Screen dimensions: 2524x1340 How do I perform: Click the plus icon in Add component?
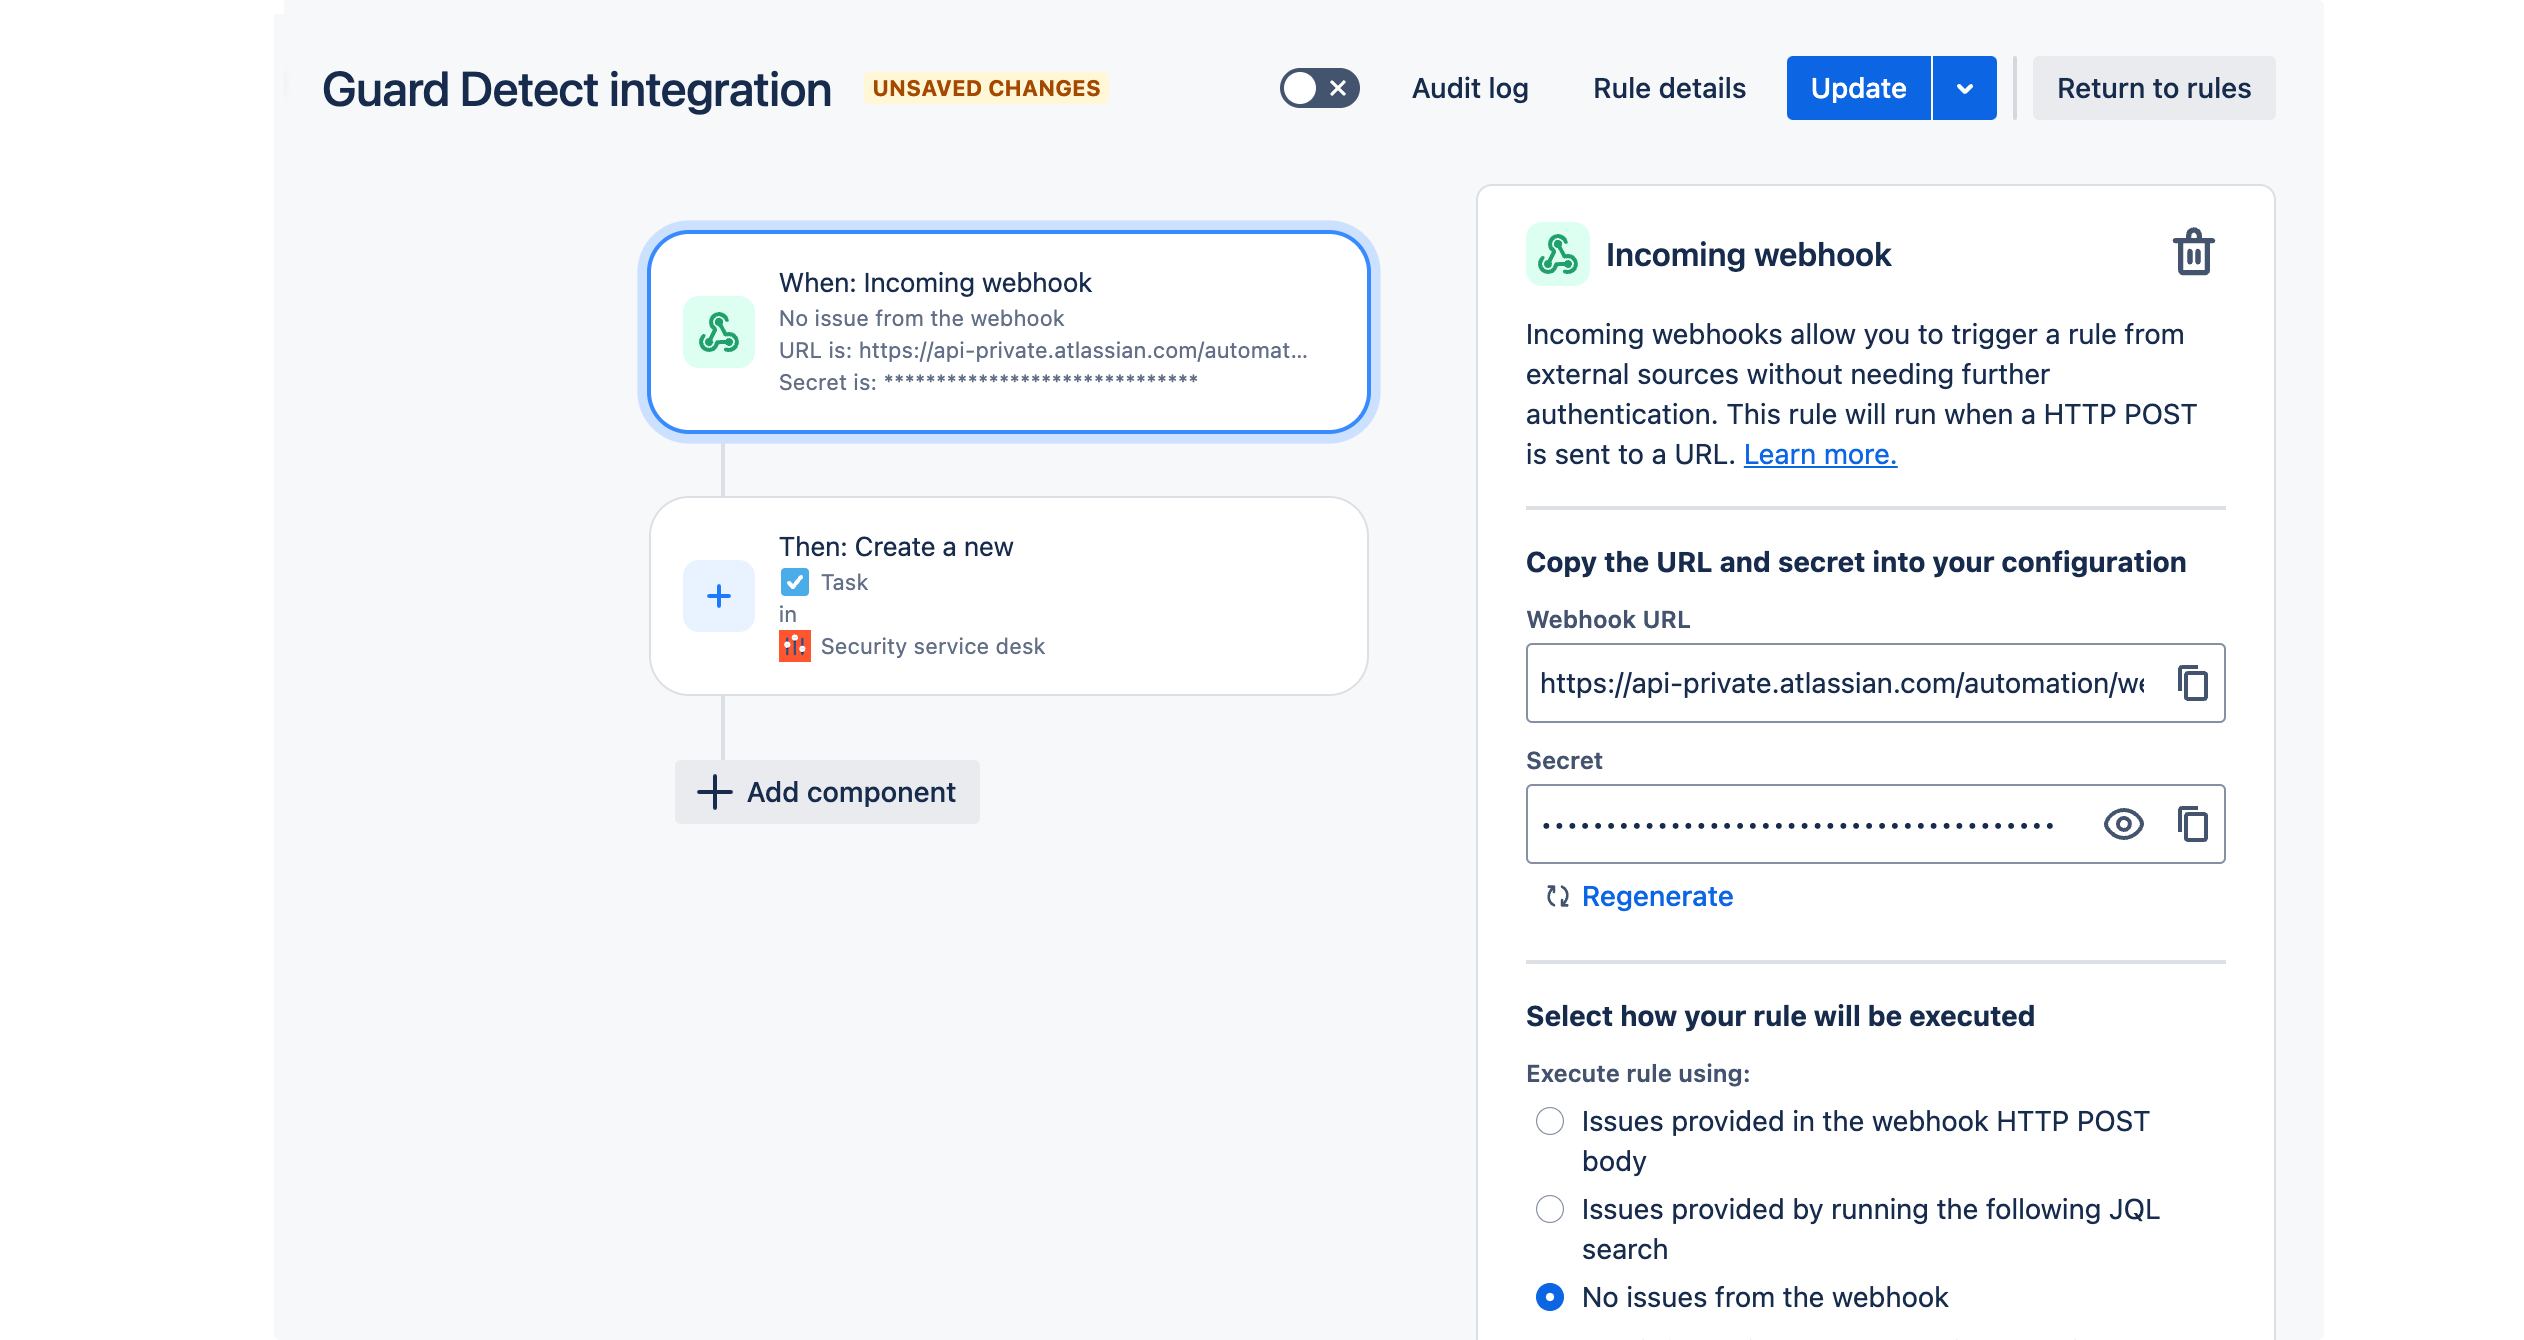714,792
